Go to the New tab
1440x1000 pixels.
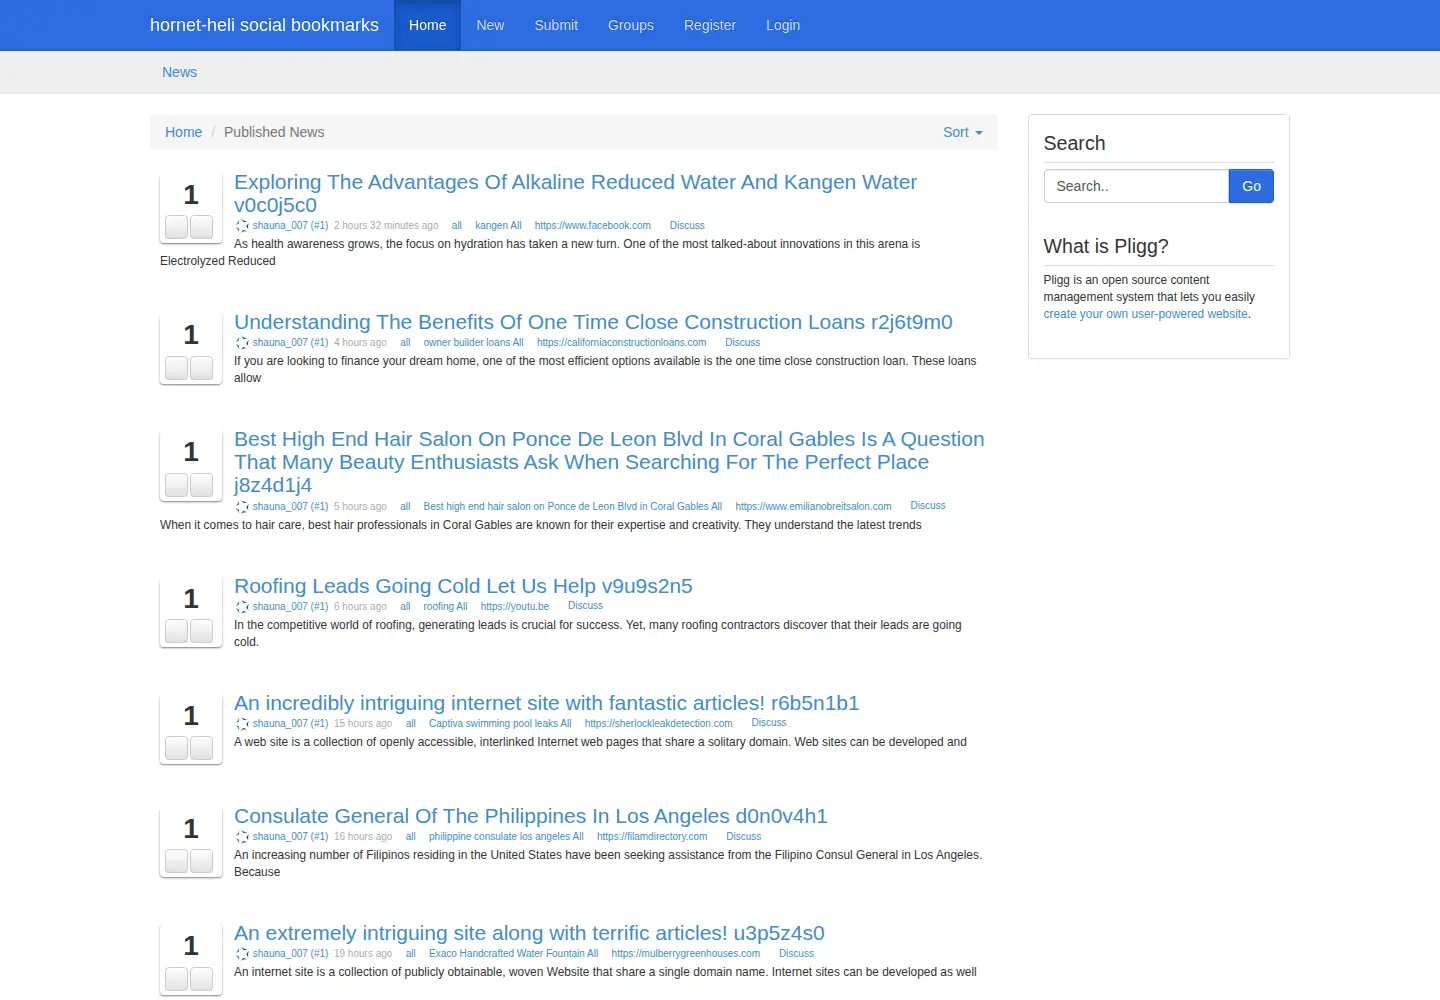[x=490, y=25]
